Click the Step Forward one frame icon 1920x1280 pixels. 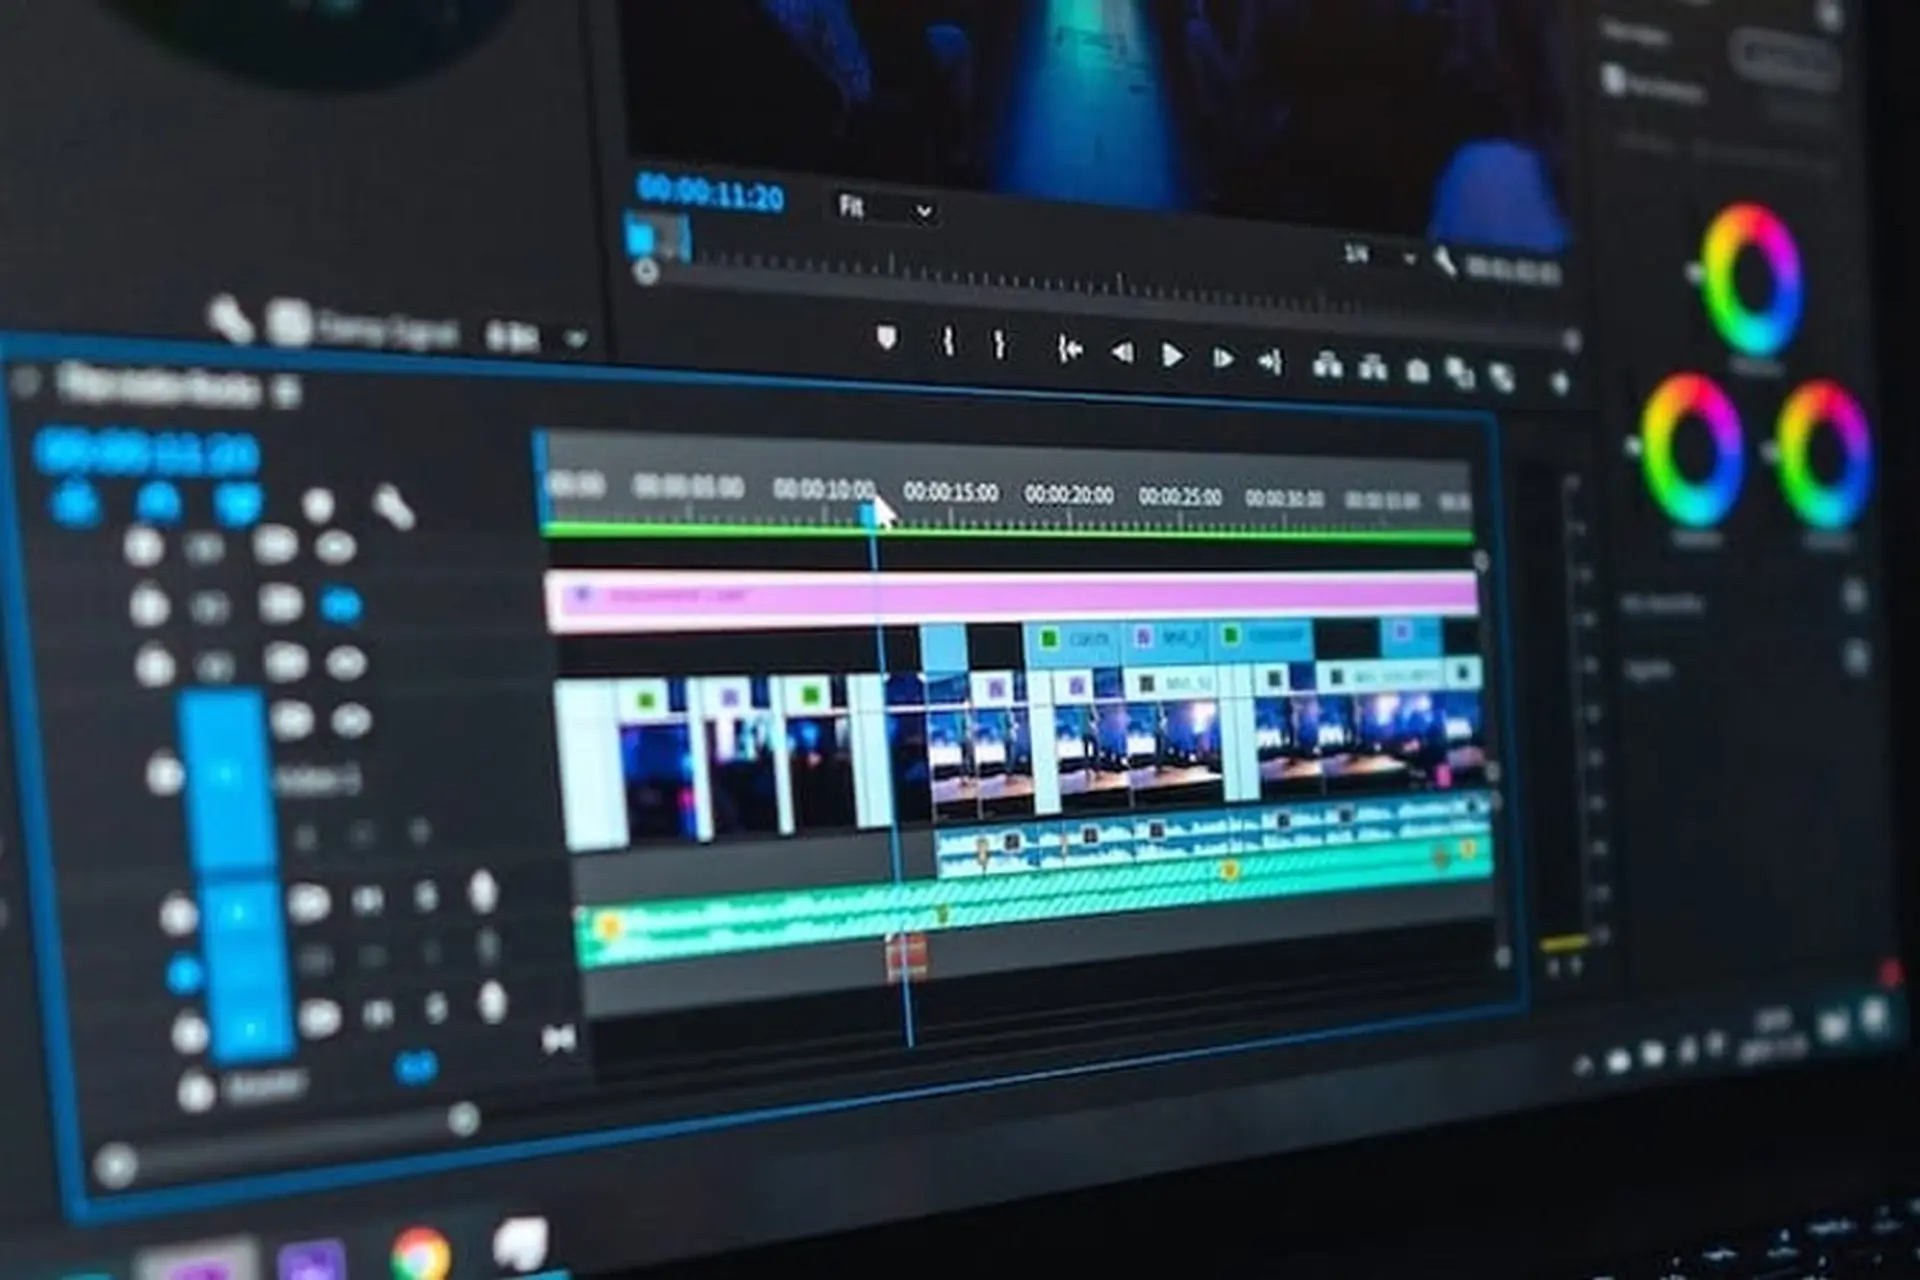pyautogui.click(x=1222, y=358)
